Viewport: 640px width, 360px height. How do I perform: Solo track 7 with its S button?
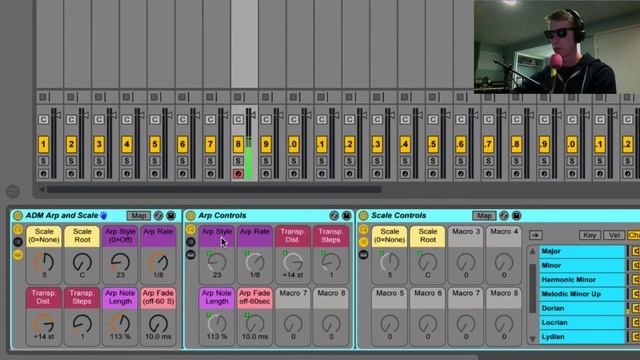tap(210, 161)
